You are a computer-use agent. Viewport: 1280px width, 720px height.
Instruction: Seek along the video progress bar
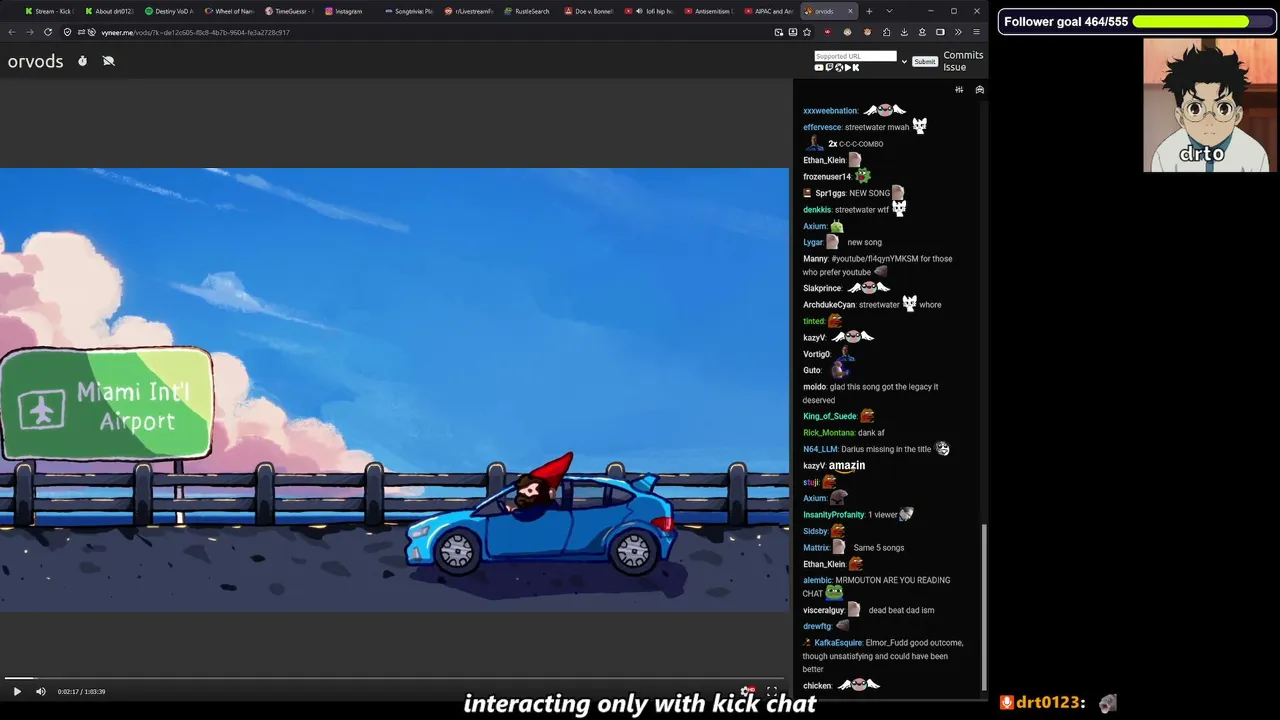click(394, 678)
